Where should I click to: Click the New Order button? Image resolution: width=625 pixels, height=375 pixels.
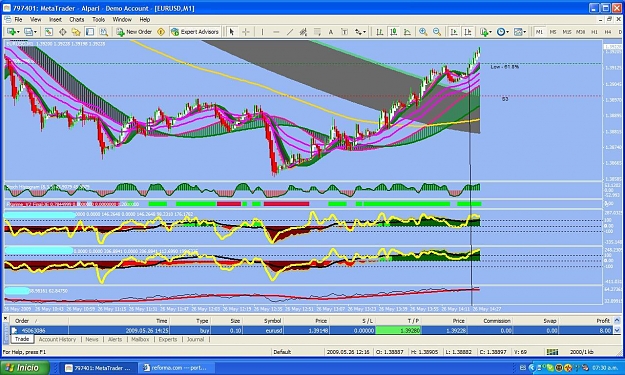tap(134, 32)
